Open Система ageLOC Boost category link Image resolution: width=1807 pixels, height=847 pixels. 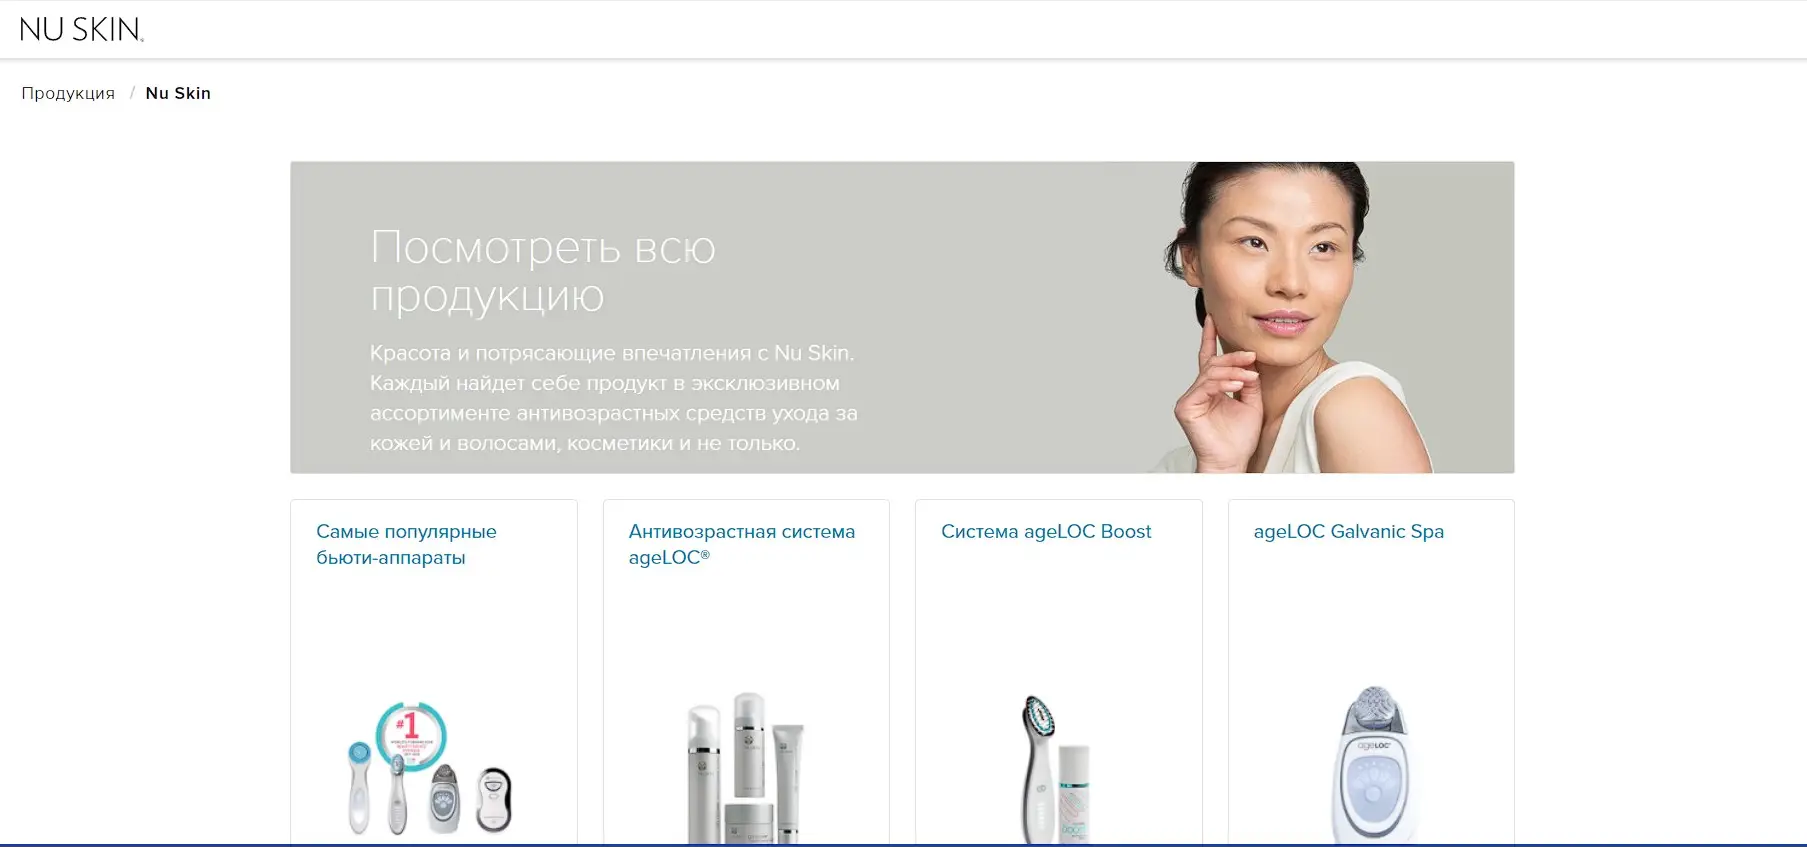coord(1046,531)
